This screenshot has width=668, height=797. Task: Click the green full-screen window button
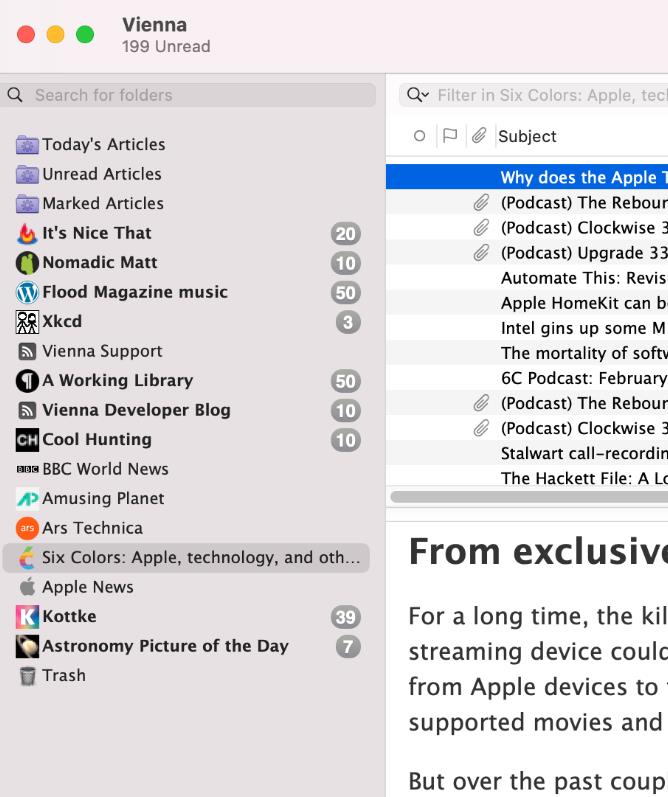(85, 35)
